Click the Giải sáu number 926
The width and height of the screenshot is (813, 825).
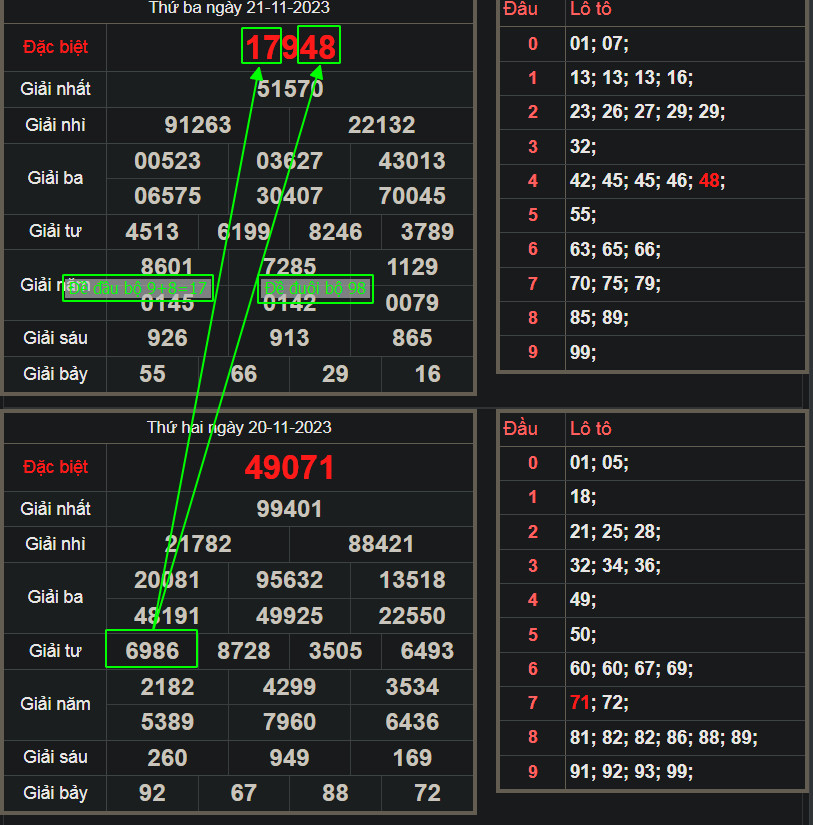[x=167, y=338]
